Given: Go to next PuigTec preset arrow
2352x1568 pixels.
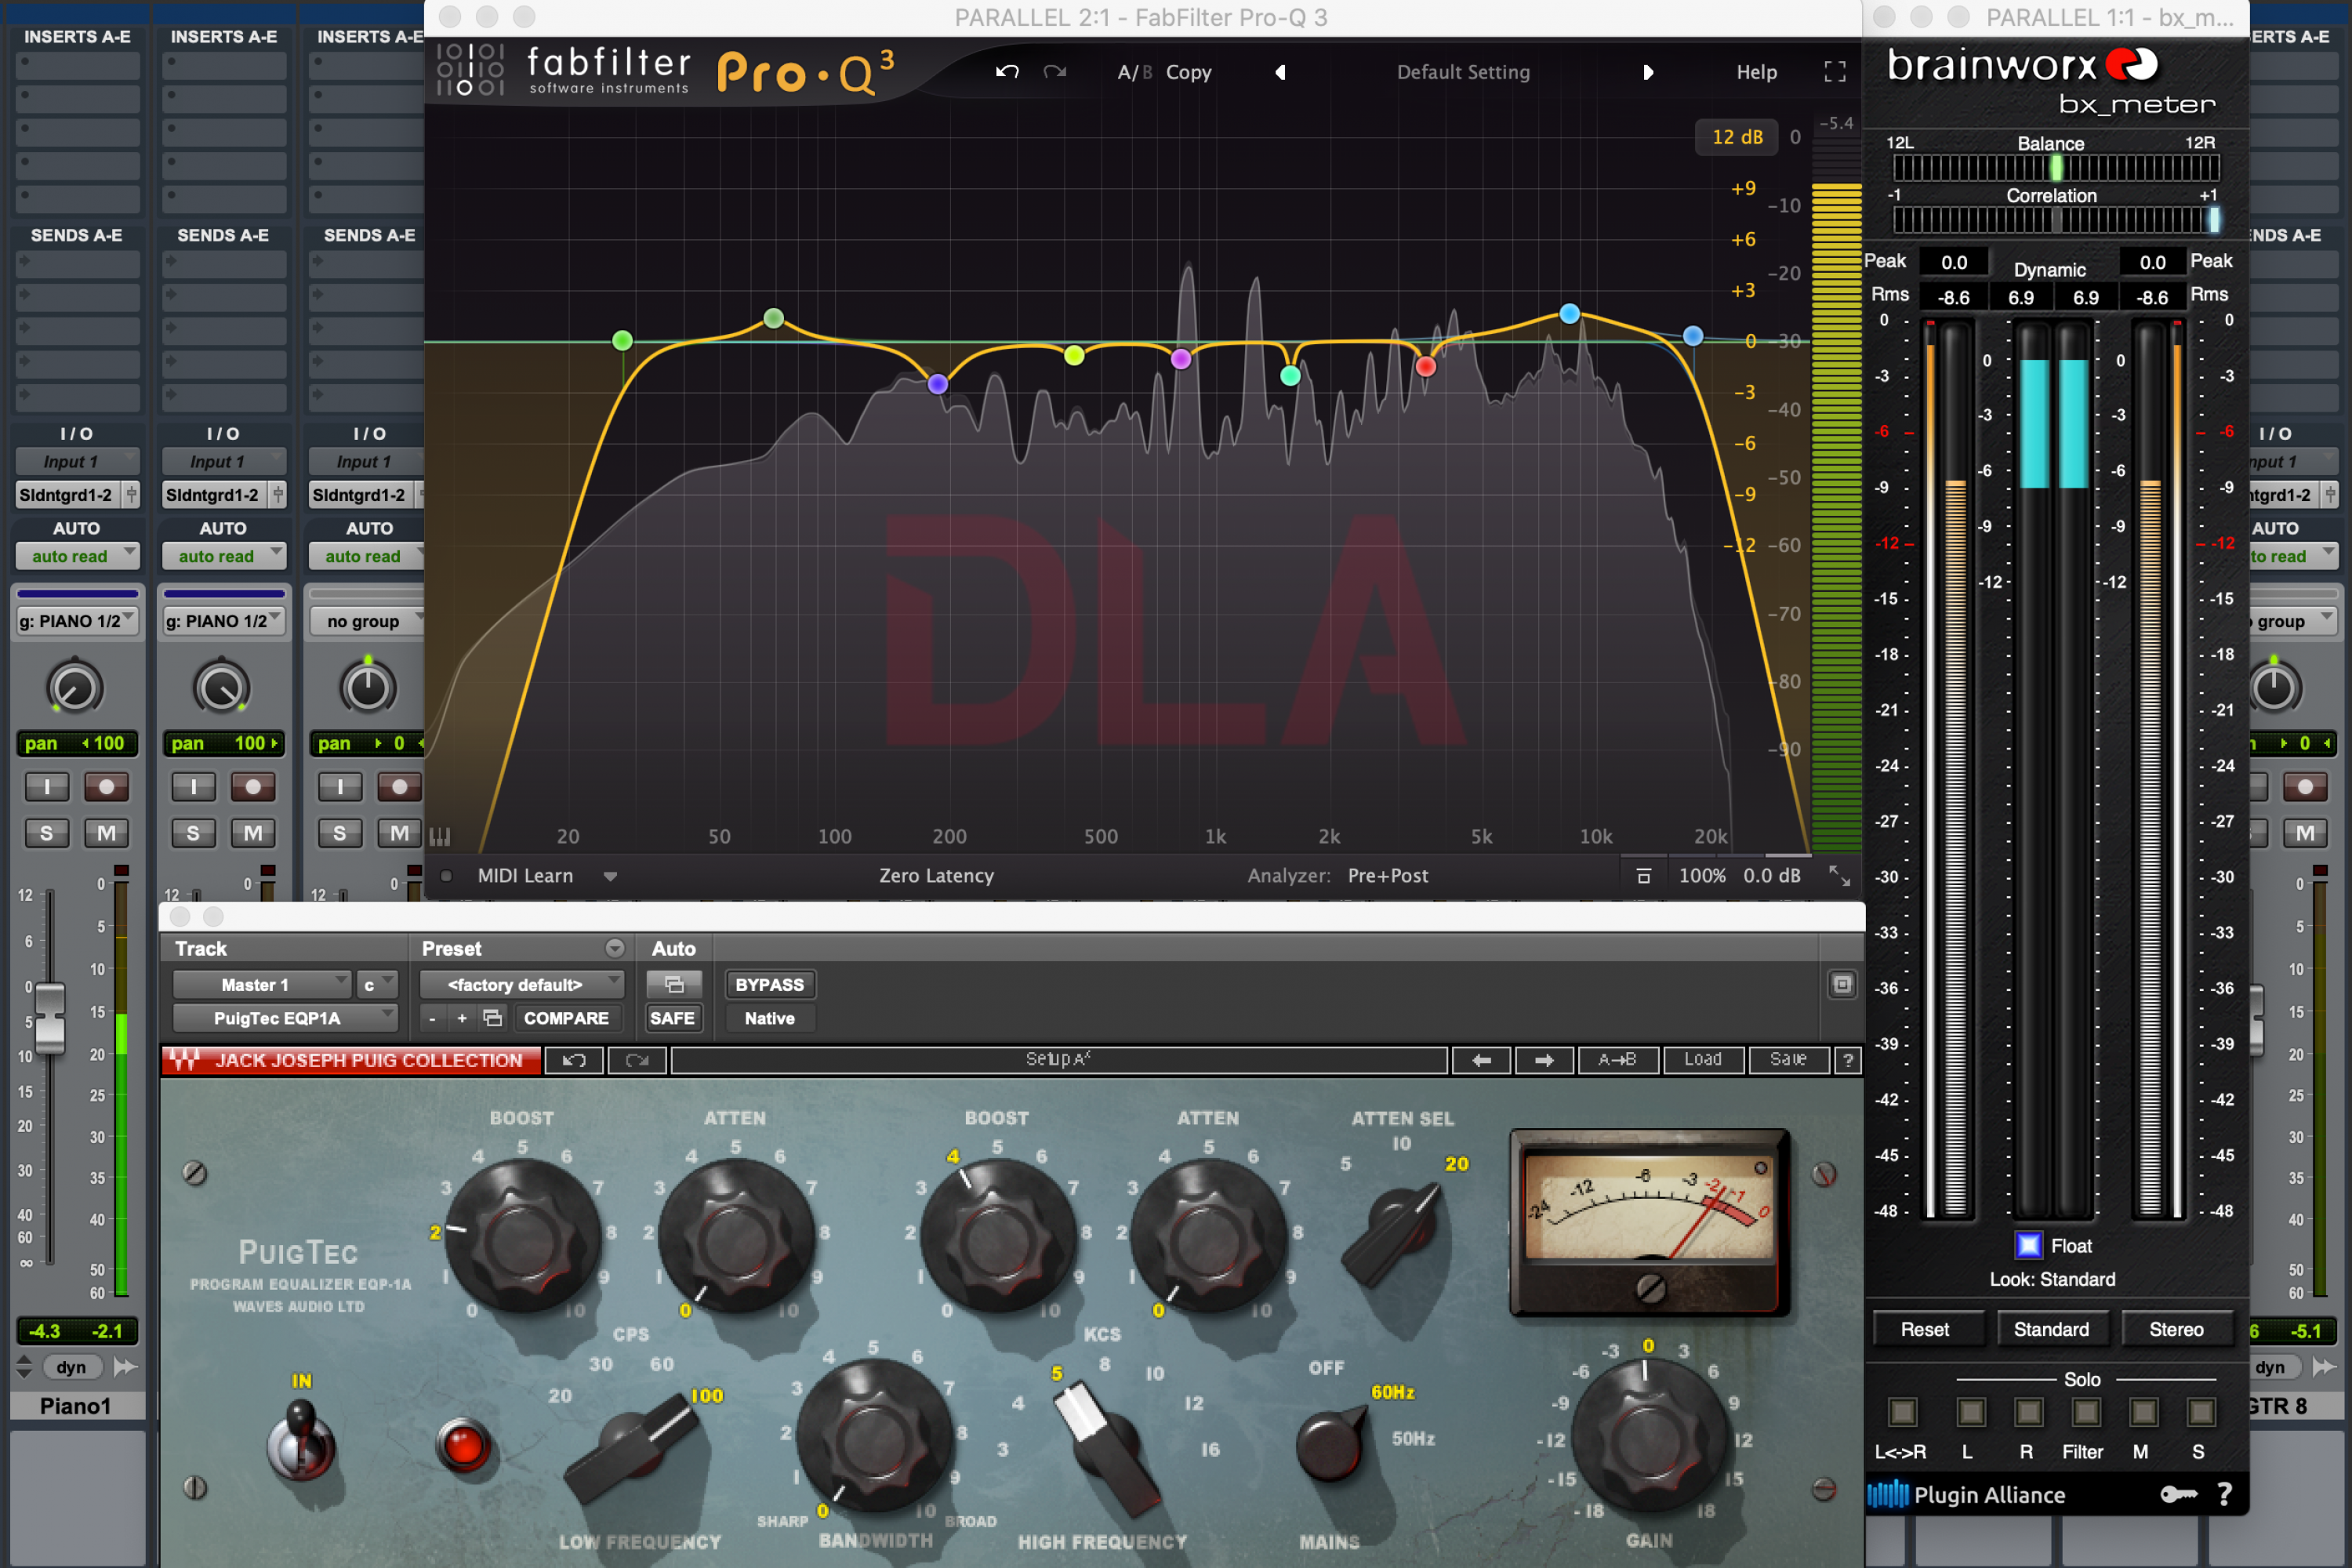Looking at the screenshot, I should pyautogui.click(x=1544, y=1060).
